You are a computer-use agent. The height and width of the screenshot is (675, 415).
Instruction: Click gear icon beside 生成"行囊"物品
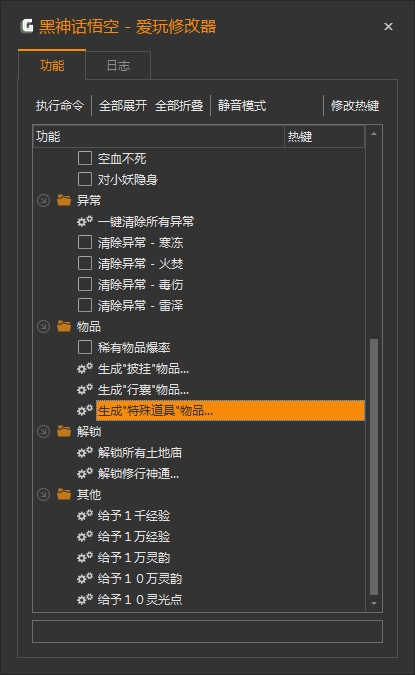point(85,390)
